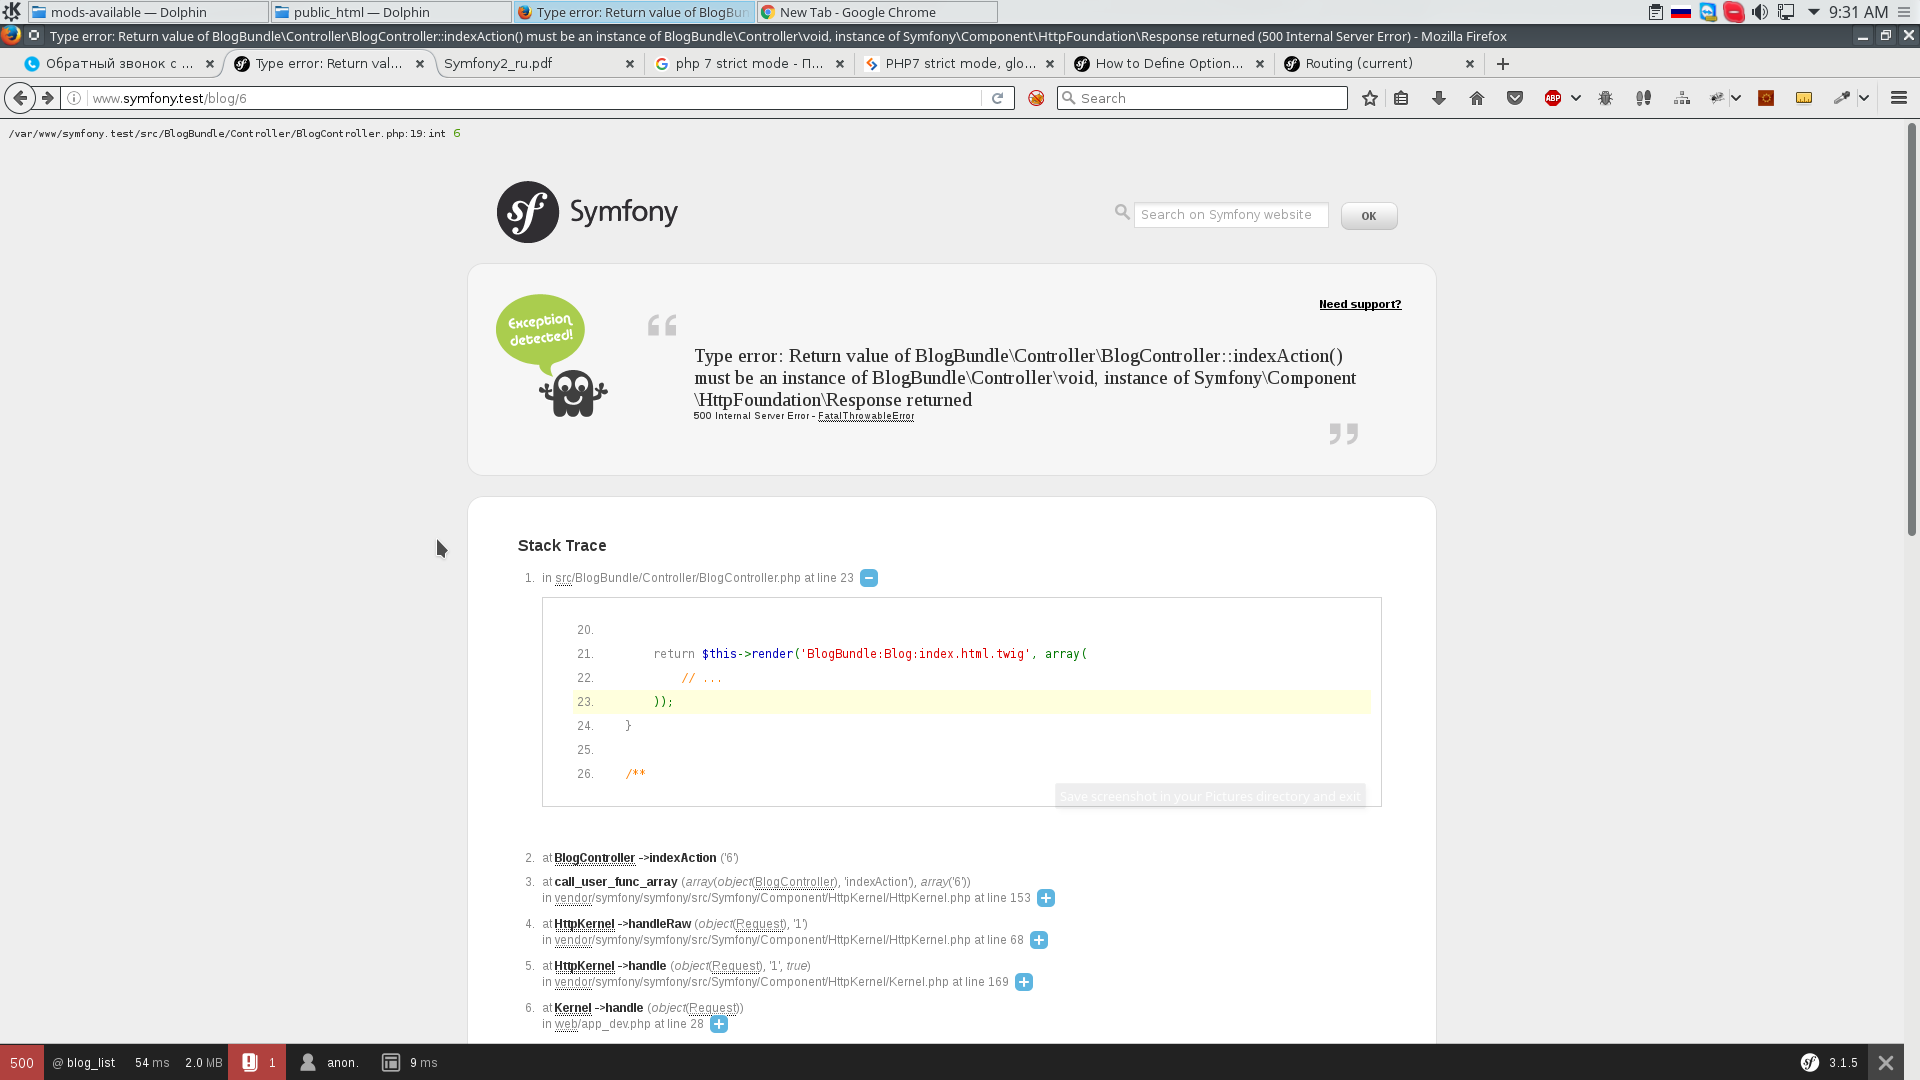
Task: Open the KDE application launcher
Action: tap(12, 12)
